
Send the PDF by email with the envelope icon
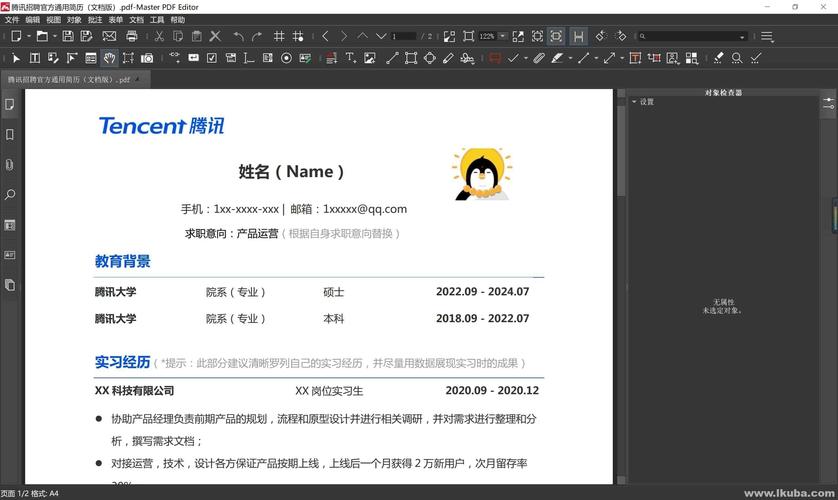tap(109, 36)
